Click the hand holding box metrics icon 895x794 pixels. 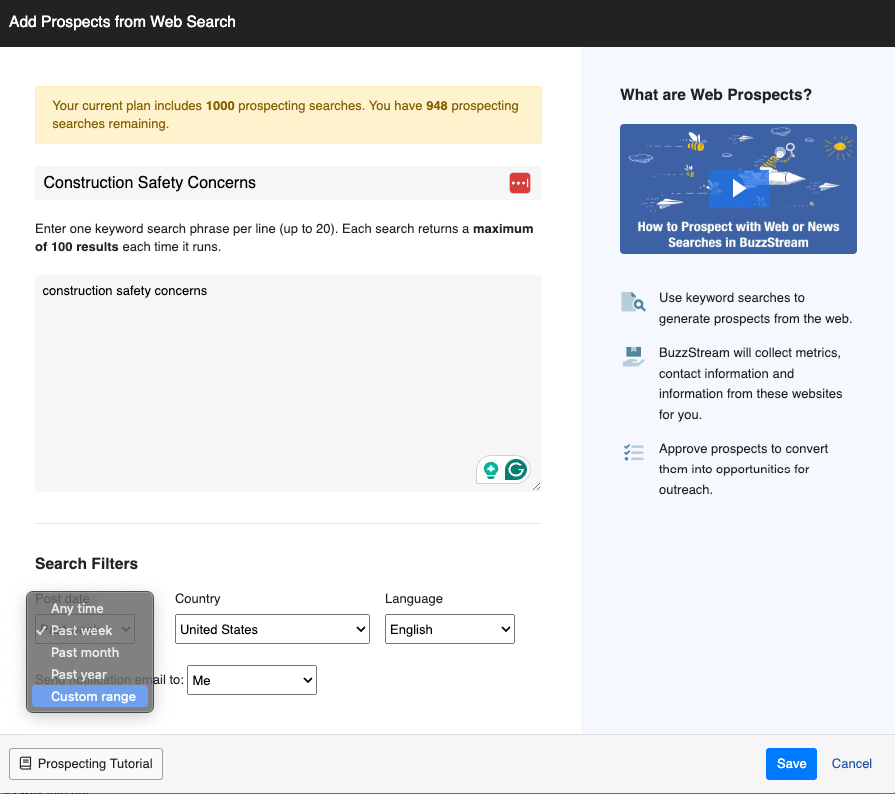[633, 356]
